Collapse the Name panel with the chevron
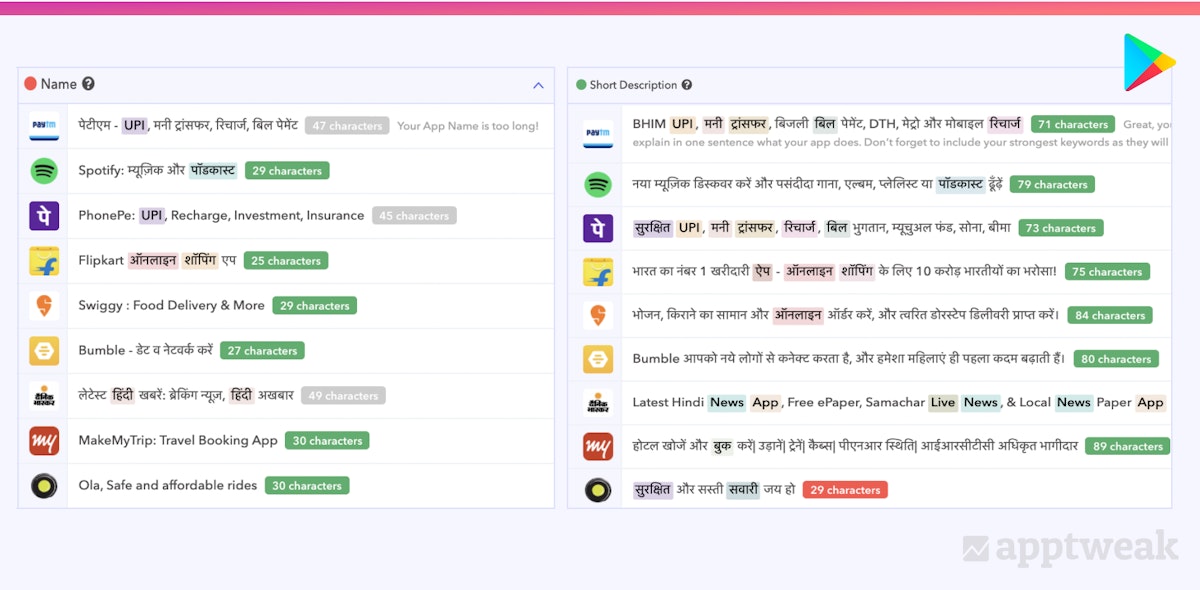Viewport: 1200px width, 590px height. click(x=538, y=86)
